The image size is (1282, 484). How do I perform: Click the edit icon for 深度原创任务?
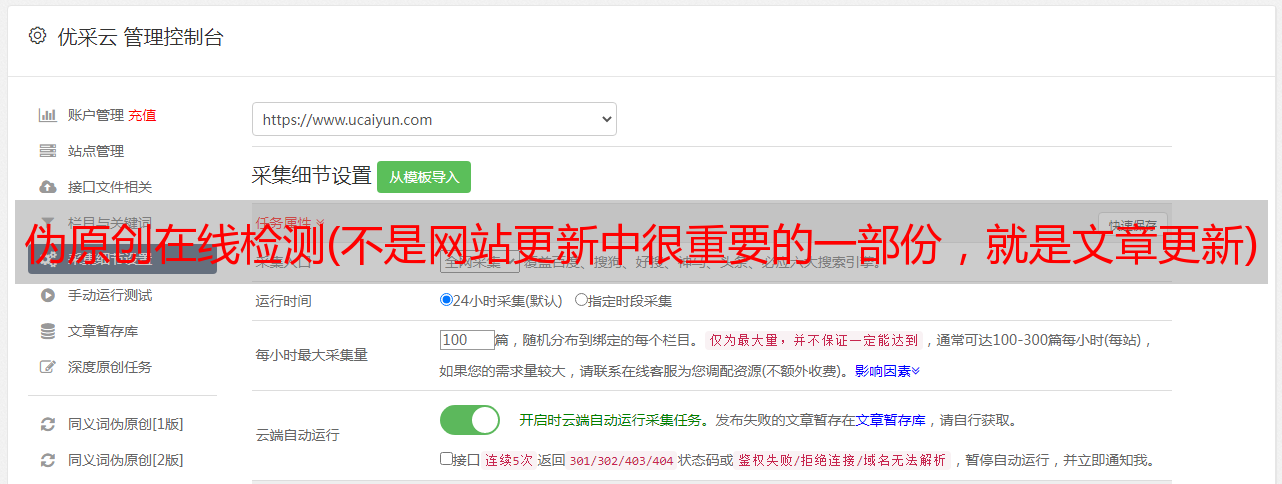pos(47,367)
